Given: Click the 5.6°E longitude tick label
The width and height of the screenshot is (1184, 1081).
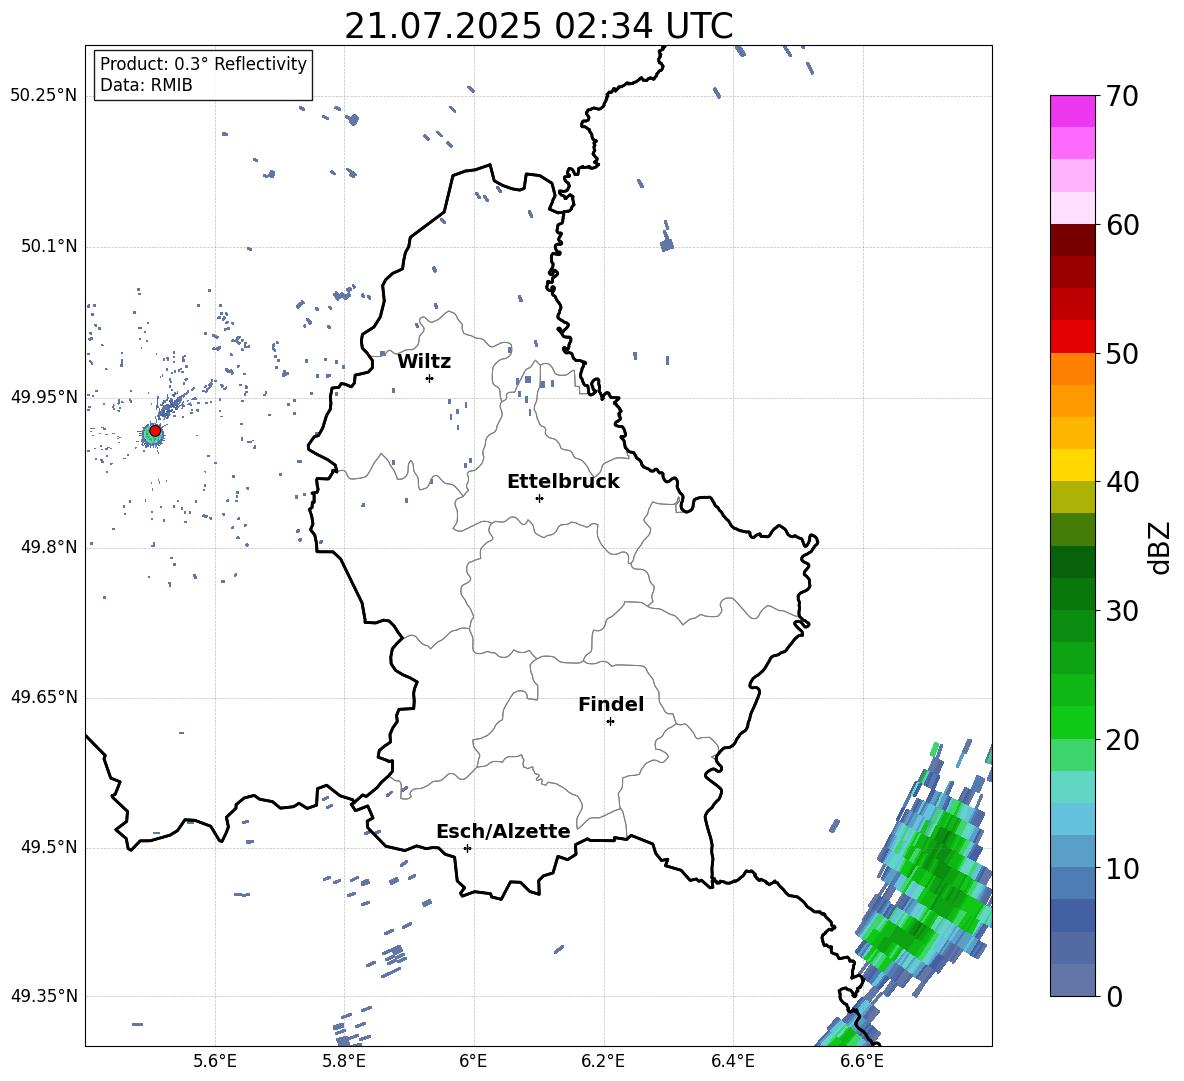Looking at the screenshot, I should pos(215,1061).
